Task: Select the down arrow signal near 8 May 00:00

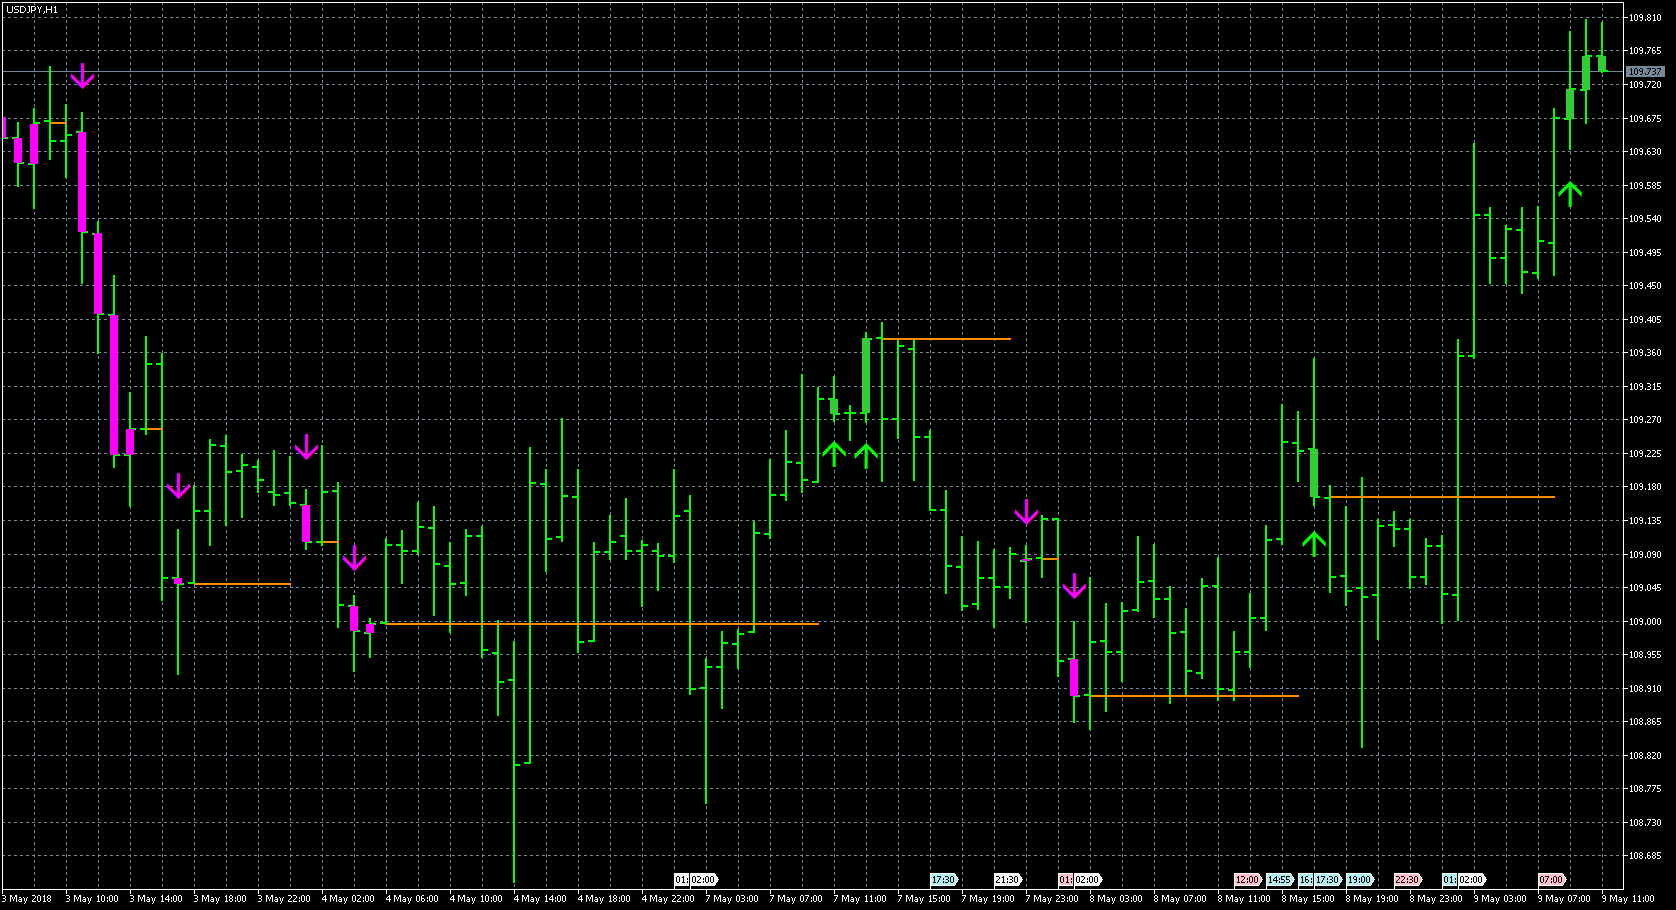Action: coord(1075,589)
